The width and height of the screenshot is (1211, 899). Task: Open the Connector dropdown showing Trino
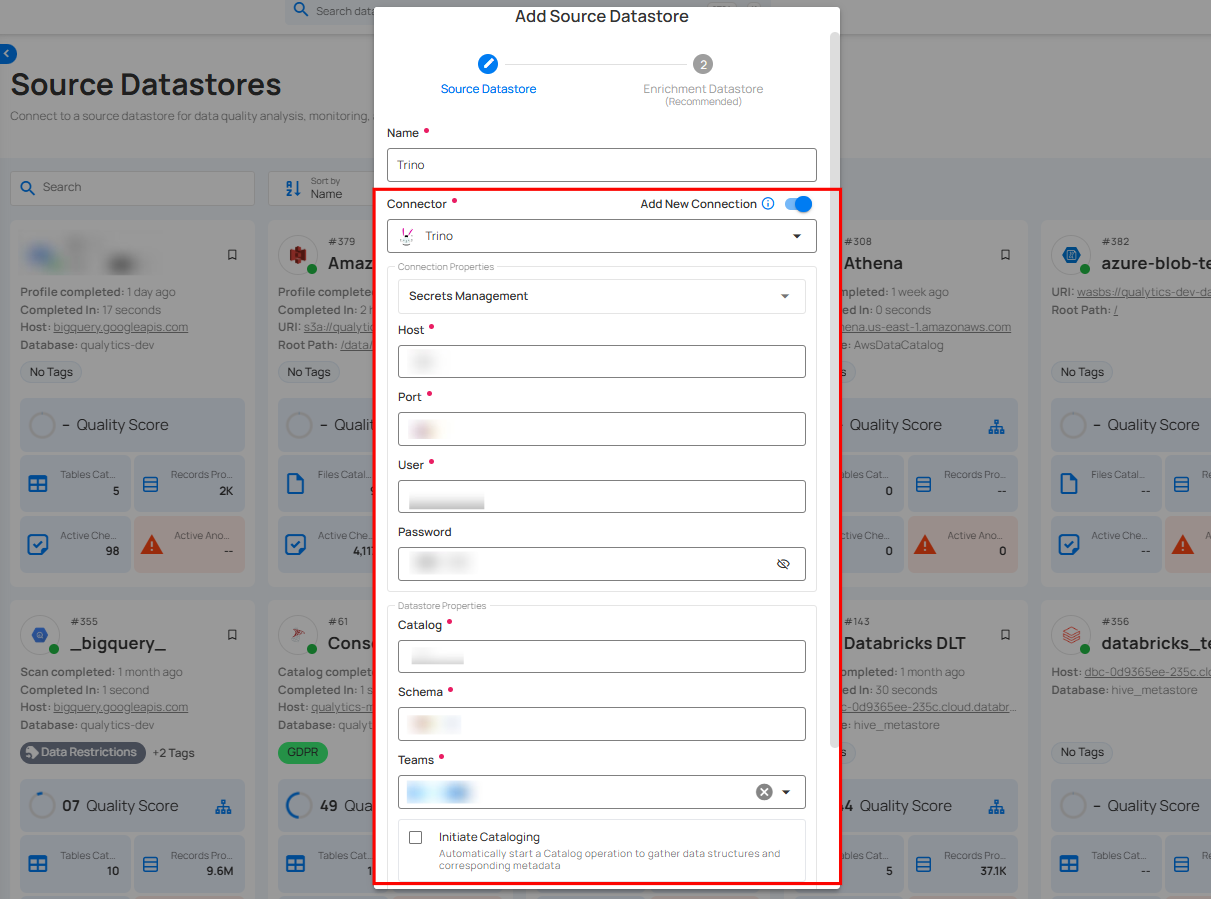602,236
